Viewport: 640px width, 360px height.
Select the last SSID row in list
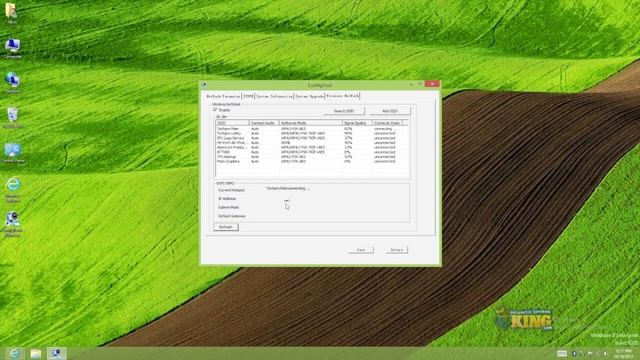click(x=312, y=162)
